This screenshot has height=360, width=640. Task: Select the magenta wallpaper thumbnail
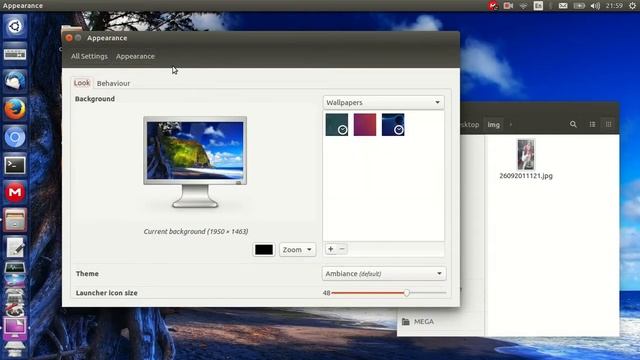[x=365, y=124]
